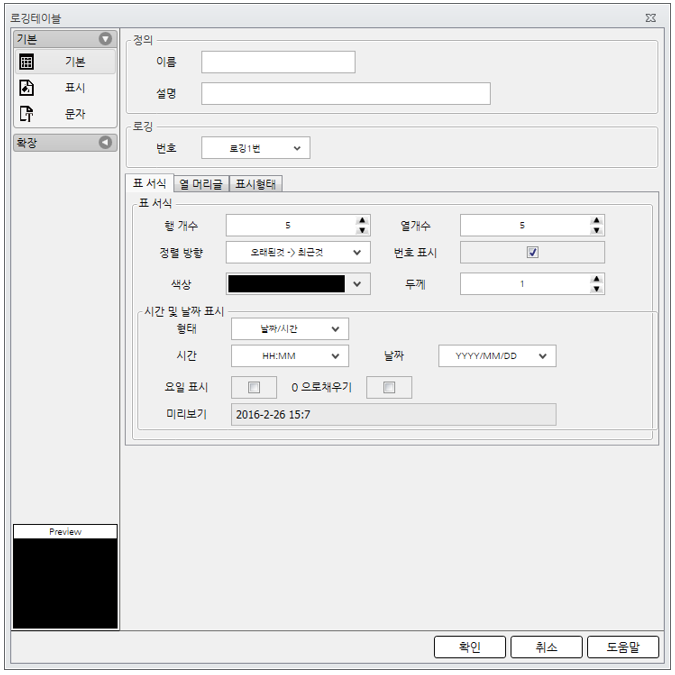Open the 날짜 YYYY/MM/DD dropdown
675x675 pixels.
point(497,356)
